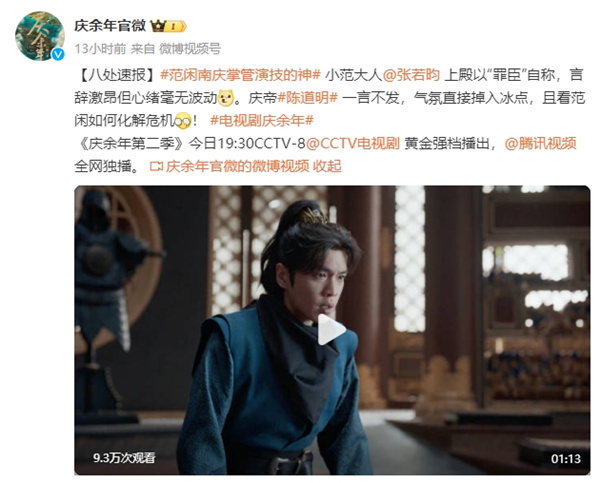Viewport: 600px width, 483px height.
Task: Open hashtag #范闲南庆掌管演技的神#
Action: 240,75
